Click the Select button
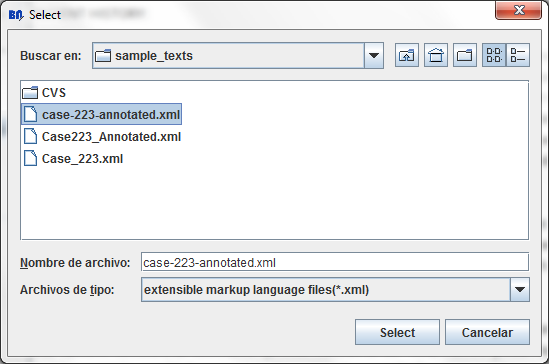Screen dimensions: 549x364 pyautogui.click(x=397, y=332)
